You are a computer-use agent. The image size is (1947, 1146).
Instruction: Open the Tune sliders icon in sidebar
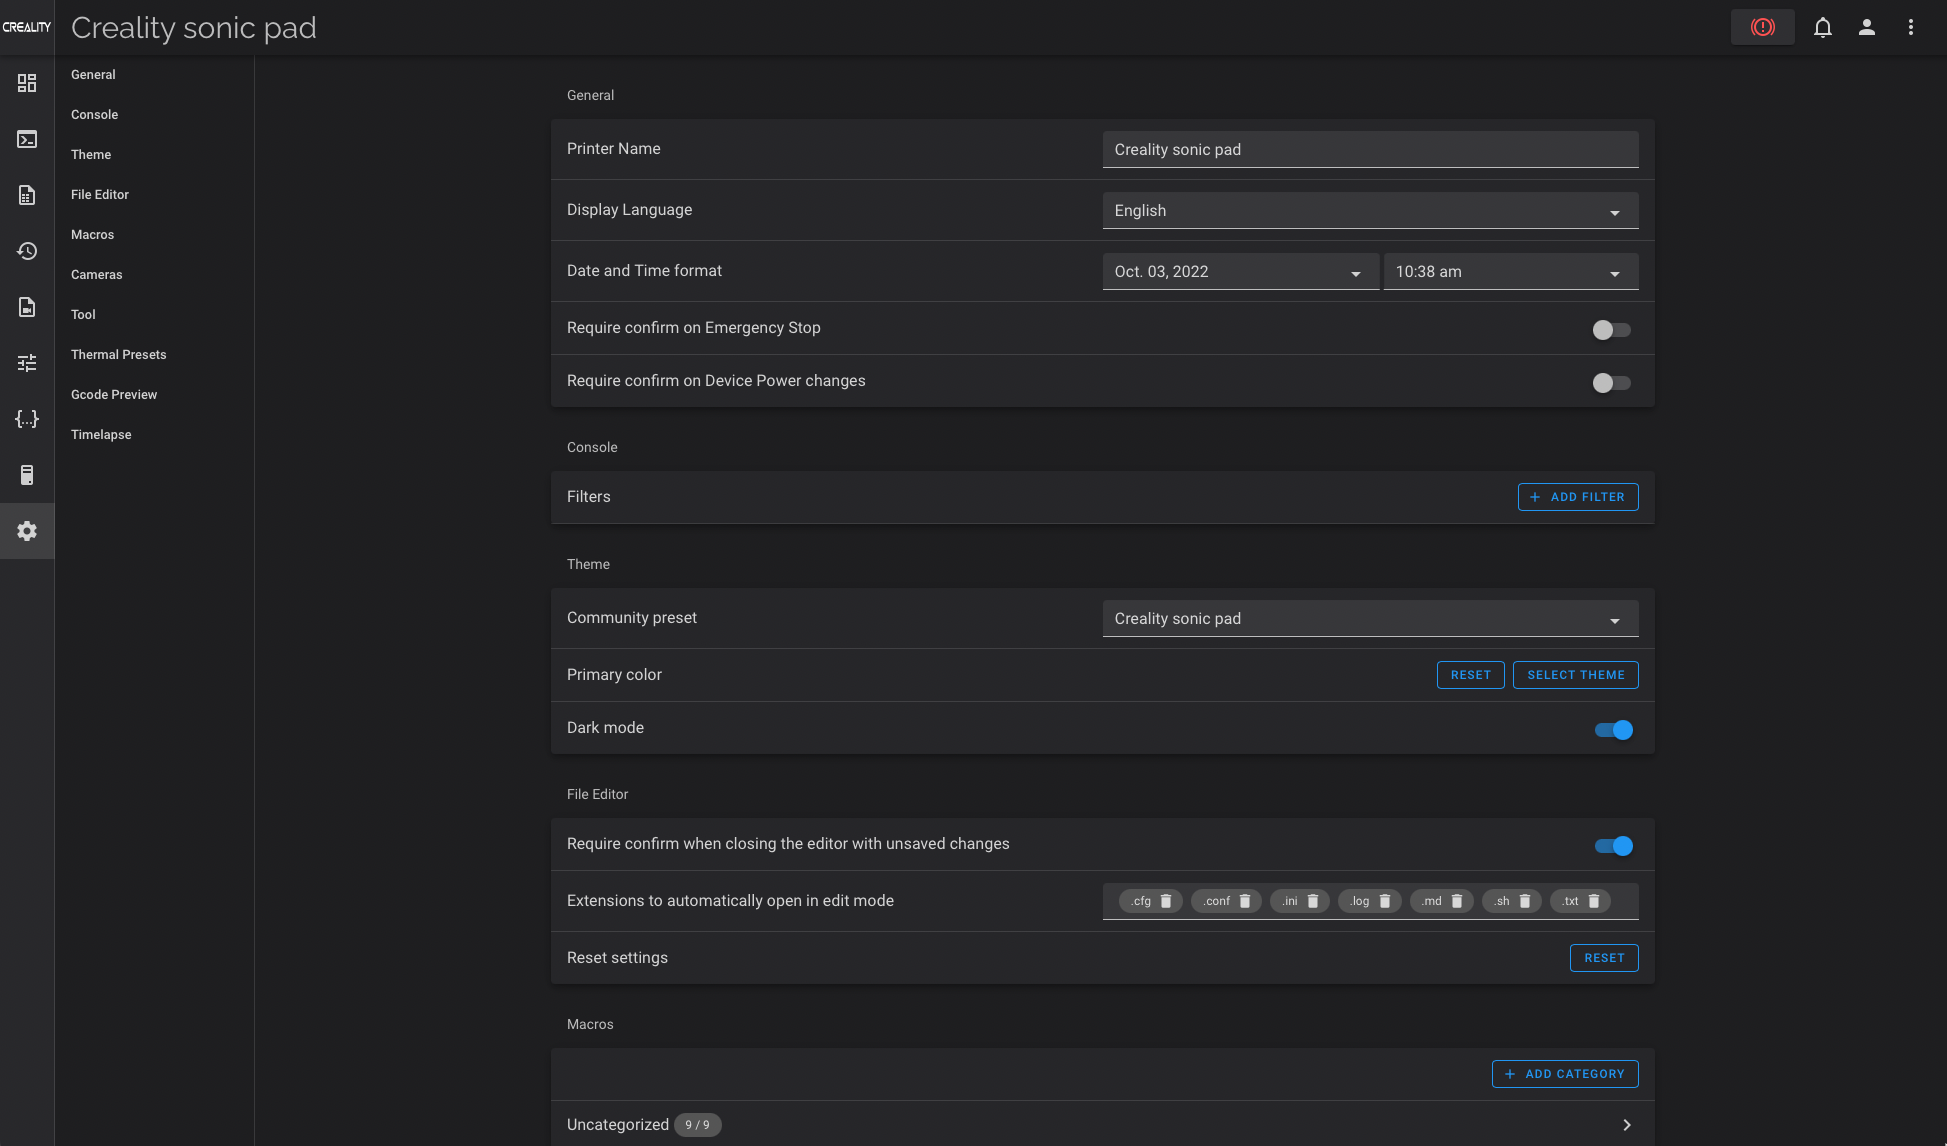pyautogui.click(x=27, y=363)
